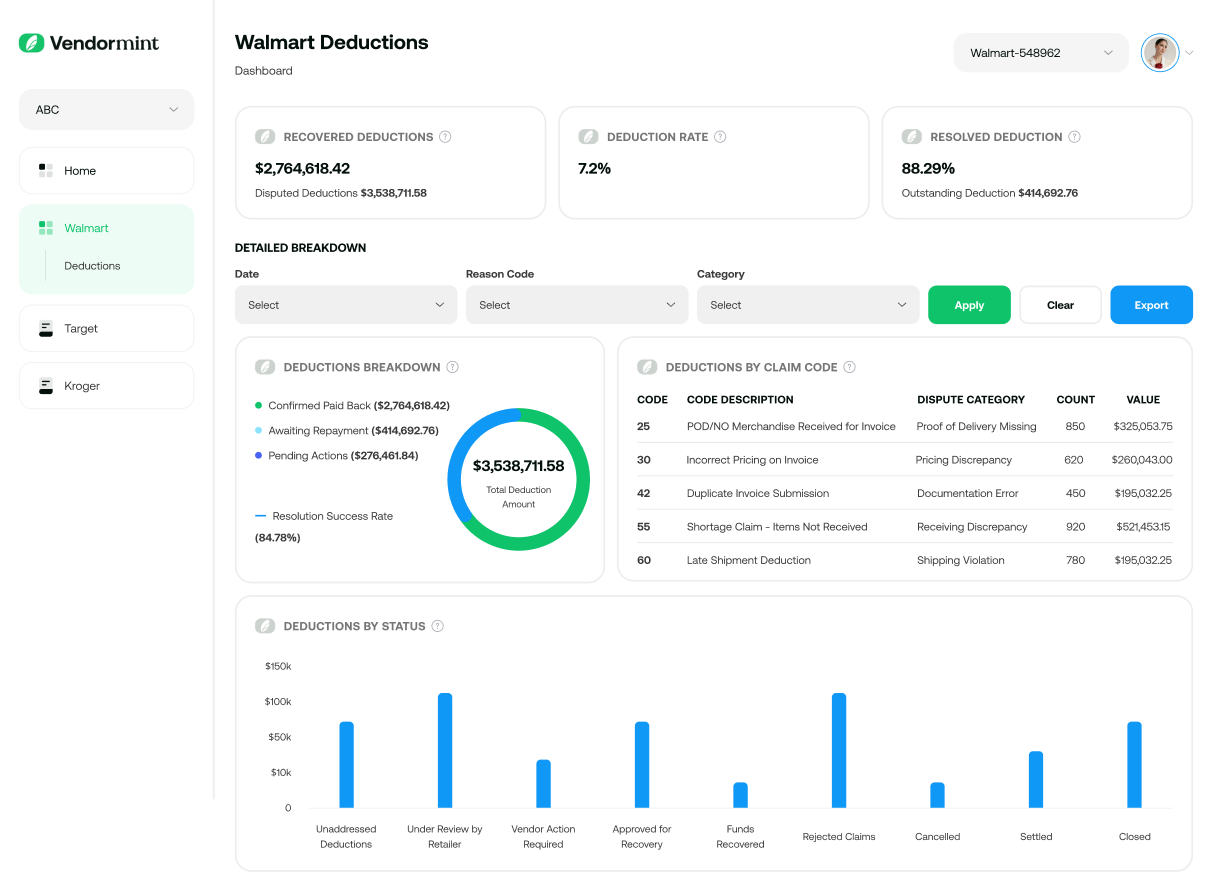Screen dimensions: 1212x883
Task: Click the Funds Recovered bar
Action: (x=740, y=795)
